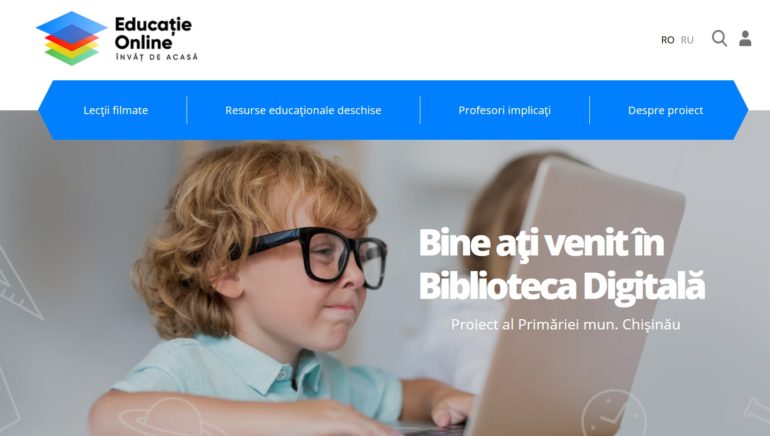Click the boy's black glasses in banner
The height and width of the screenshot is (436, 770).
point(314,255)
